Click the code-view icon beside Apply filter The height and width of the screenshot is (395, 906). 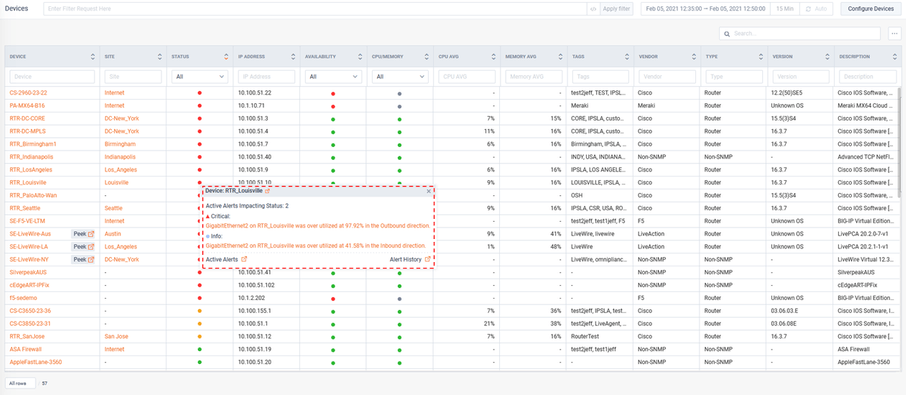click(x=593, y=9)
